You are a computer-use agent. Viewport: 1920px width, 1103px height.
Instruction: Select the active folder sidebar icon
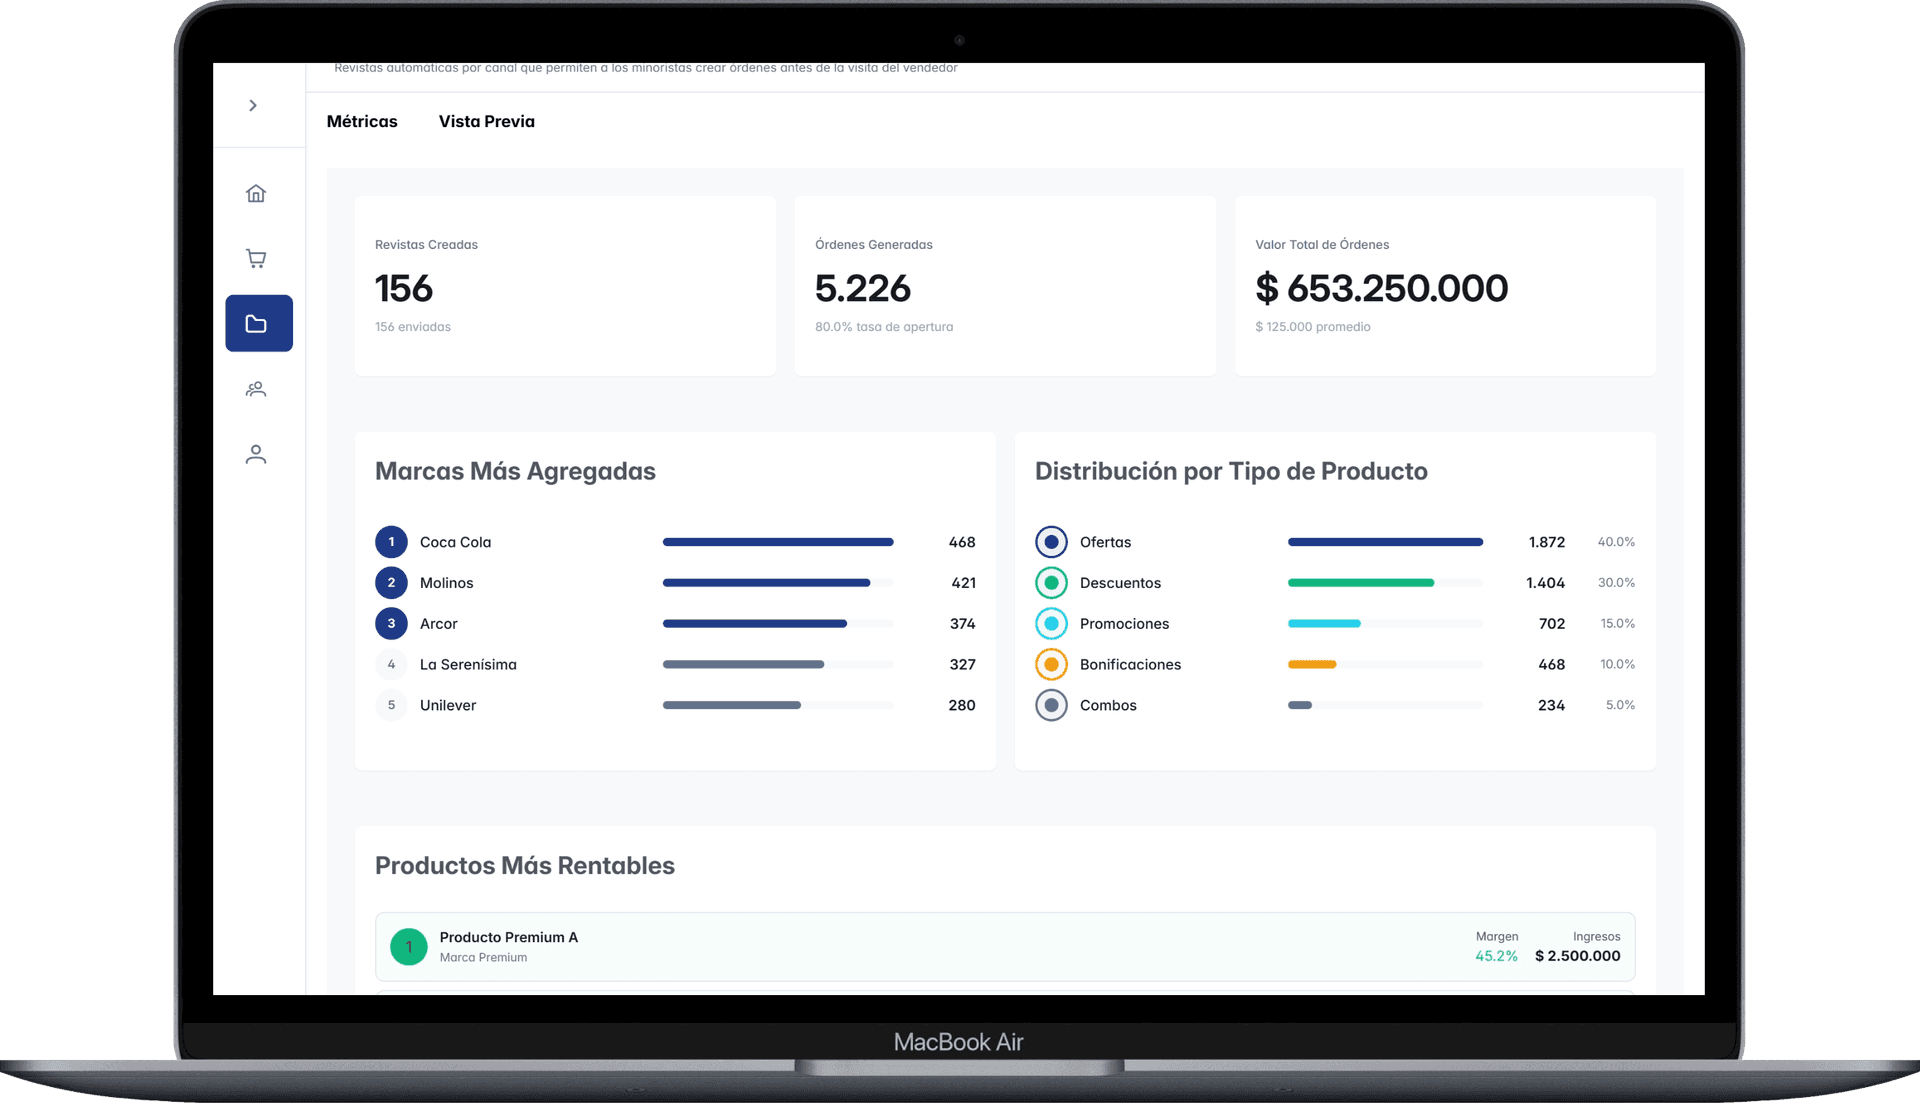(x=258, y=323)
